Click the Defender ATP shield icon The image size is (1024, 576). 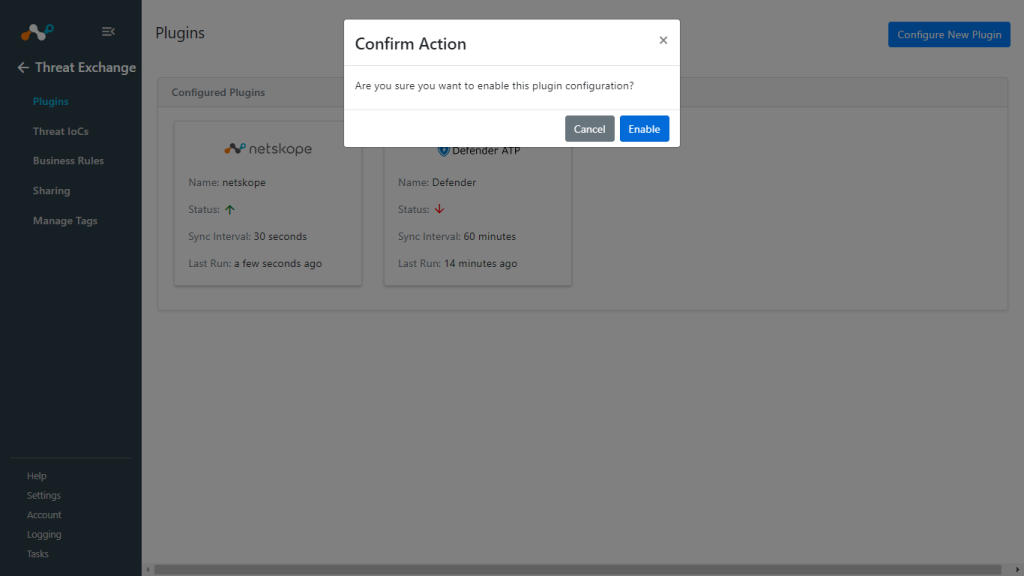pos(443,151)
